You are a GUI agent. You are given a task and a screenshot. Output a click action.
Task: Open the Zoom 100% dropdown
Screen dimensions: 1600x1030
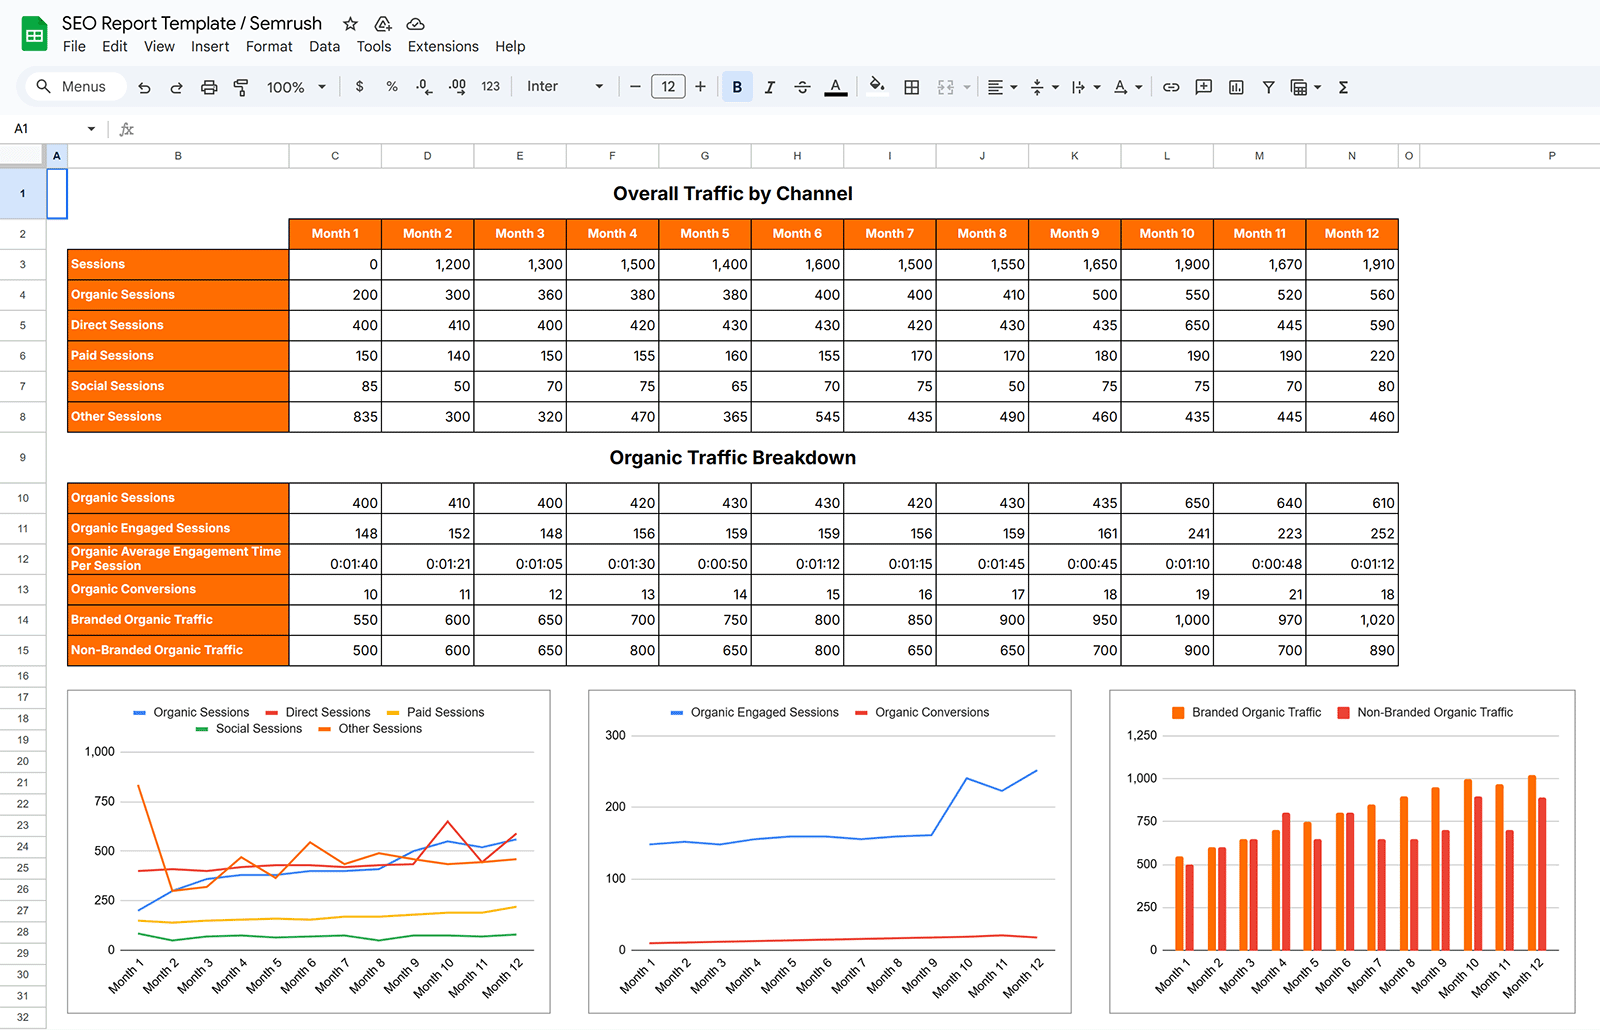[295, 86]
